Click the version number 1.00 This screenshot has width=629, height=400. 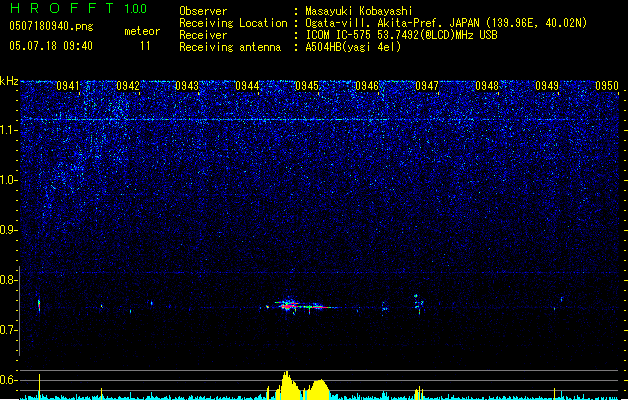point(136,8)
